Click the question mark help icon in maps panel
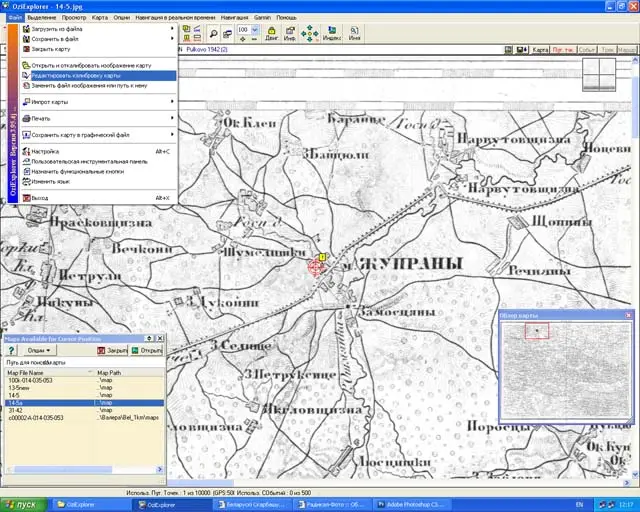The width and height of the screenshot is (640, 512). click(x=11, y=350)
